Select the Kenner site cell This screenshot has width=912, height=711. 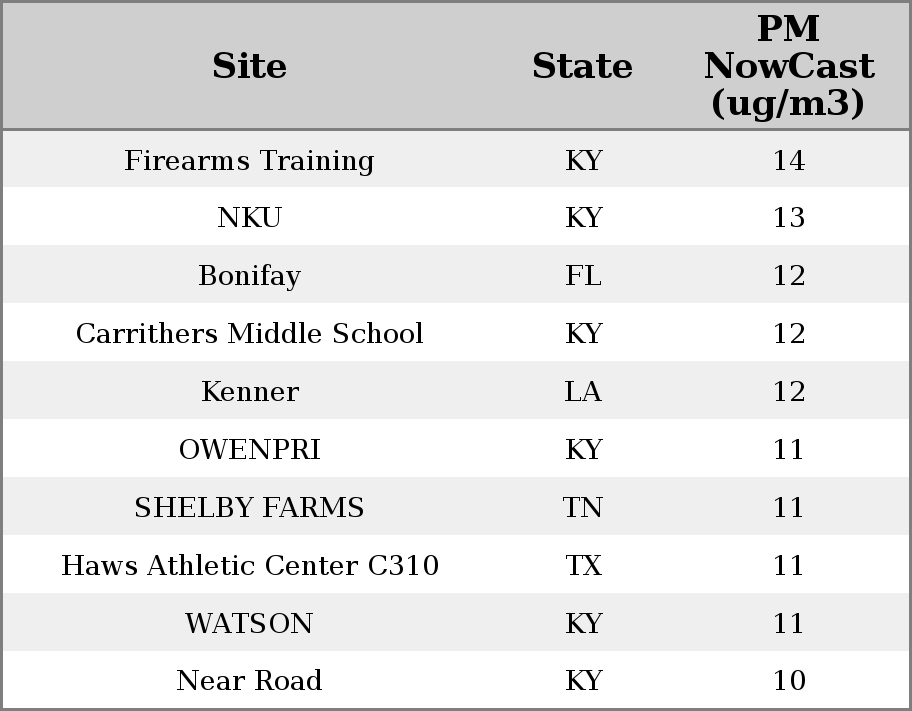[250, 392]
